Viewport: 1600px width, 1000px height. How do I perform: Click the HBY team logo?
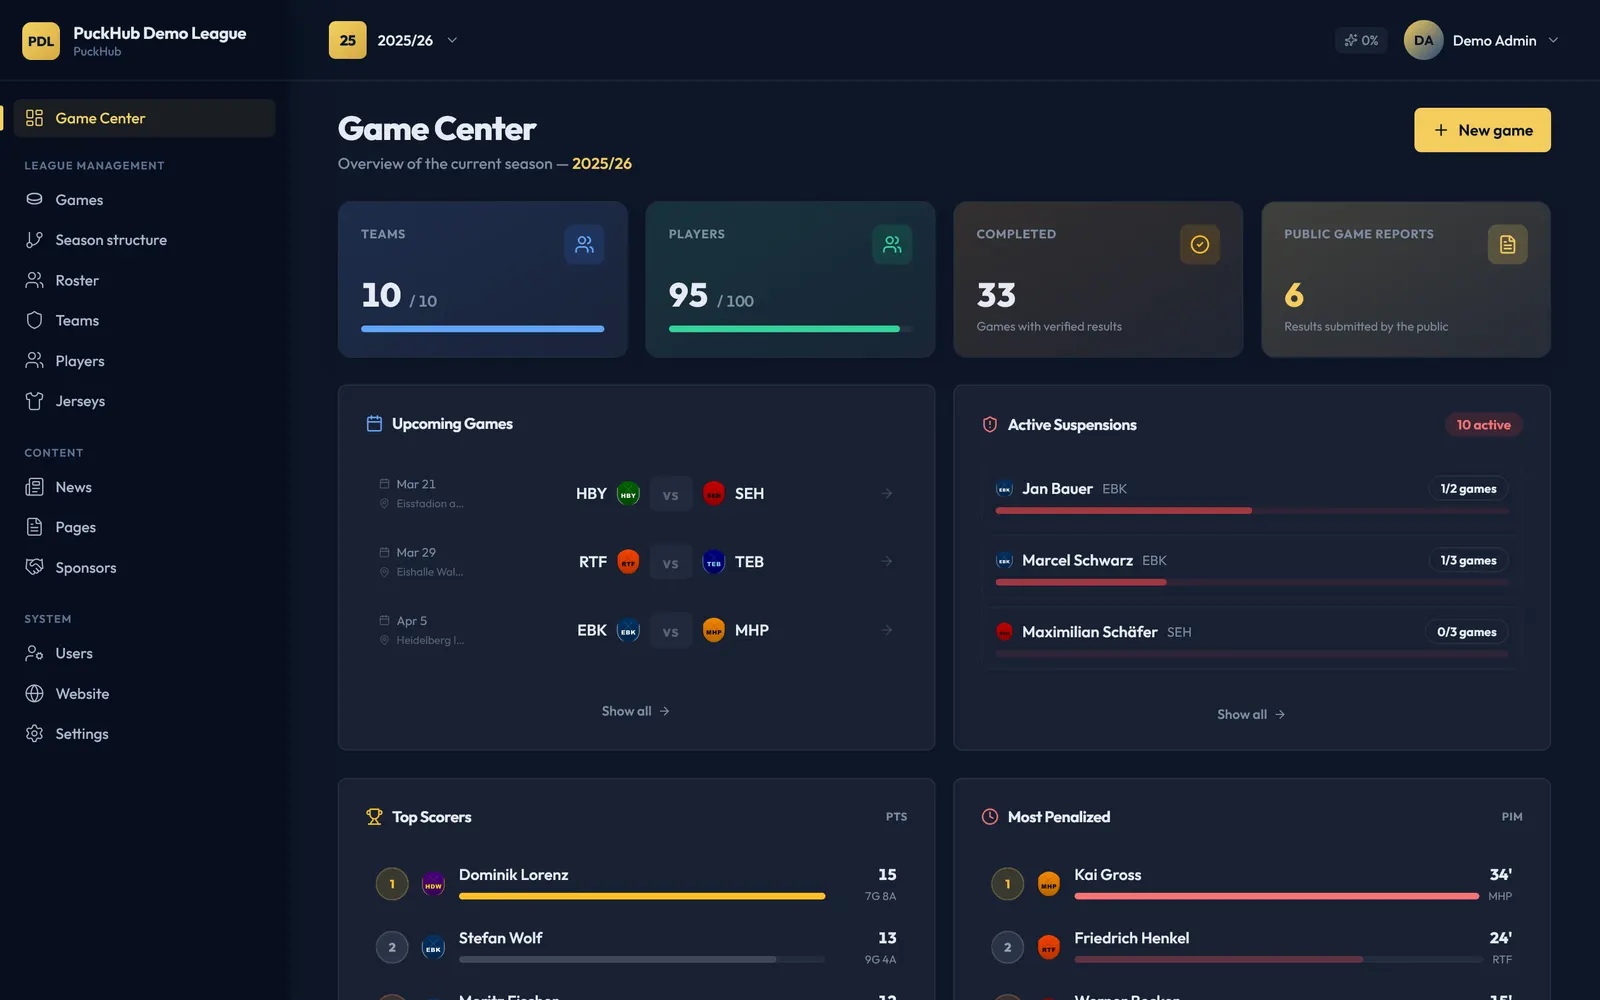pos(628,493)
